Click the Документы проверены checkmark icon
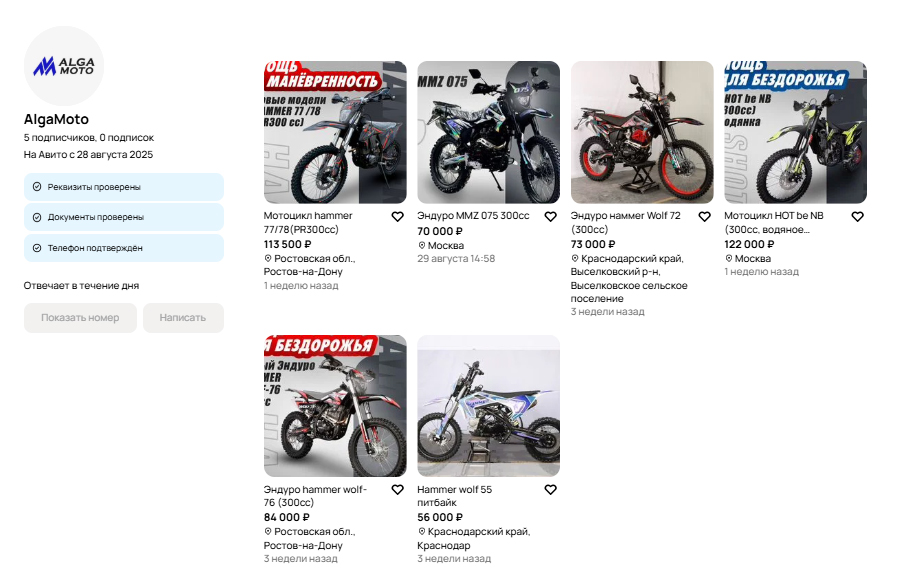This screenshot has height=580, width=897. 37,217
